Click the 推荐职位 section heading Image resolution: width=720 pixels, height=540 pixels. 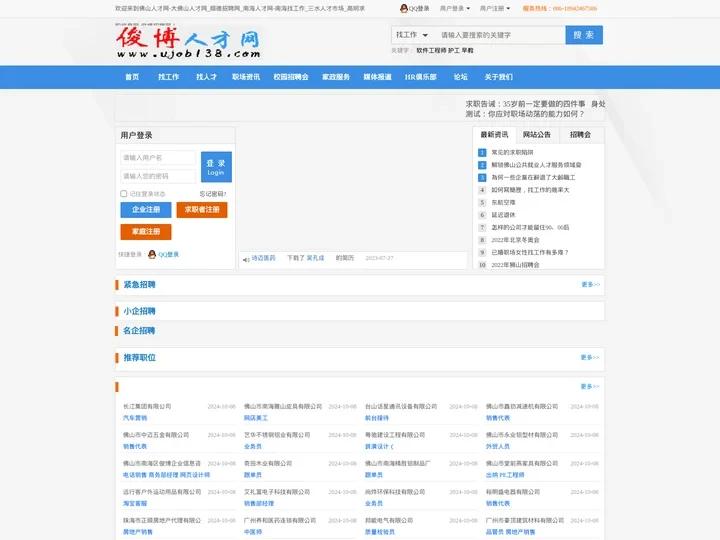pos(140,357)
